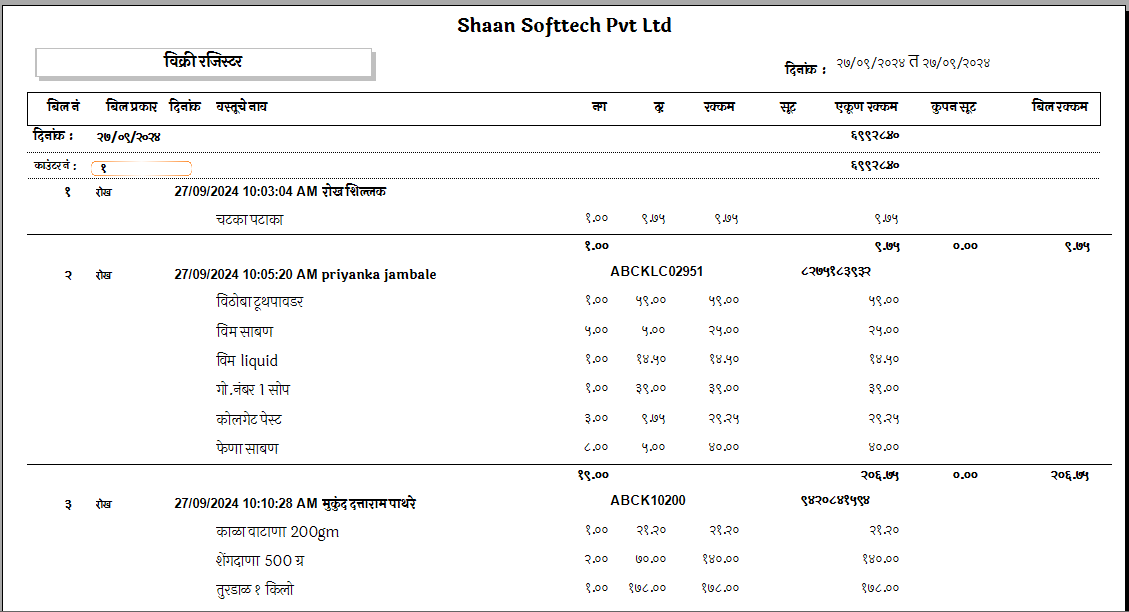
Task: Select the कोलगेट पेस्ट item
Action: [x=249, y=419]
